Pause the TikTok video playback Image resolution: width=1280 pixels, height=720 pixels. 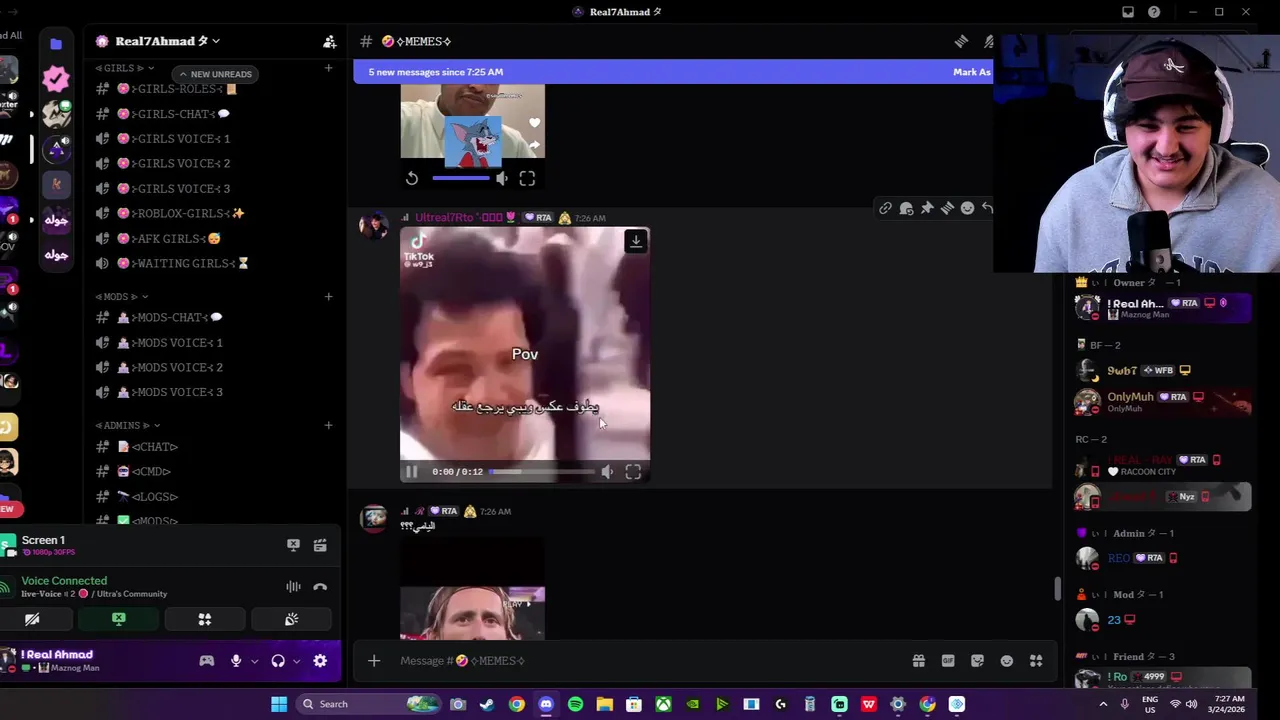411,472
